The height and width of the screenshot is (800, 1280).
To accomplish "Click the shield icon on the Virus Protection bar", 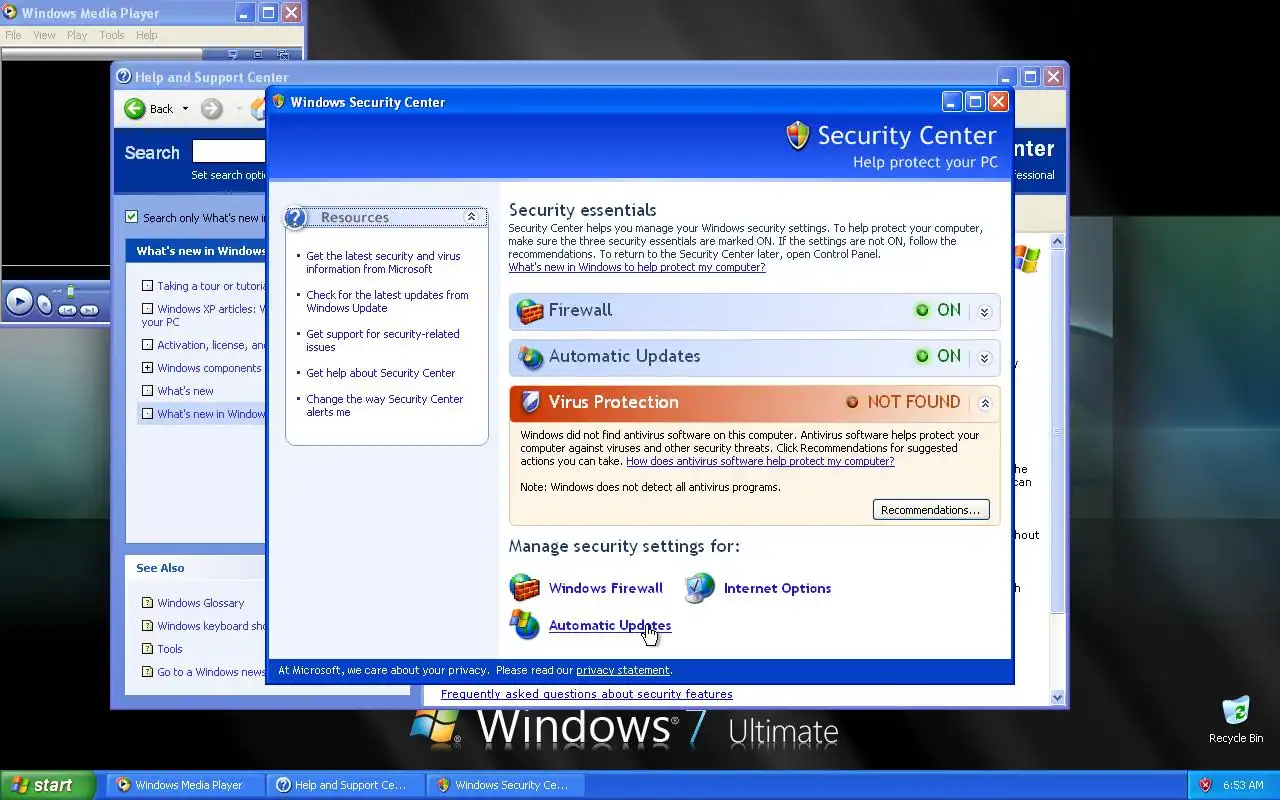I will (x=531, y=402).
